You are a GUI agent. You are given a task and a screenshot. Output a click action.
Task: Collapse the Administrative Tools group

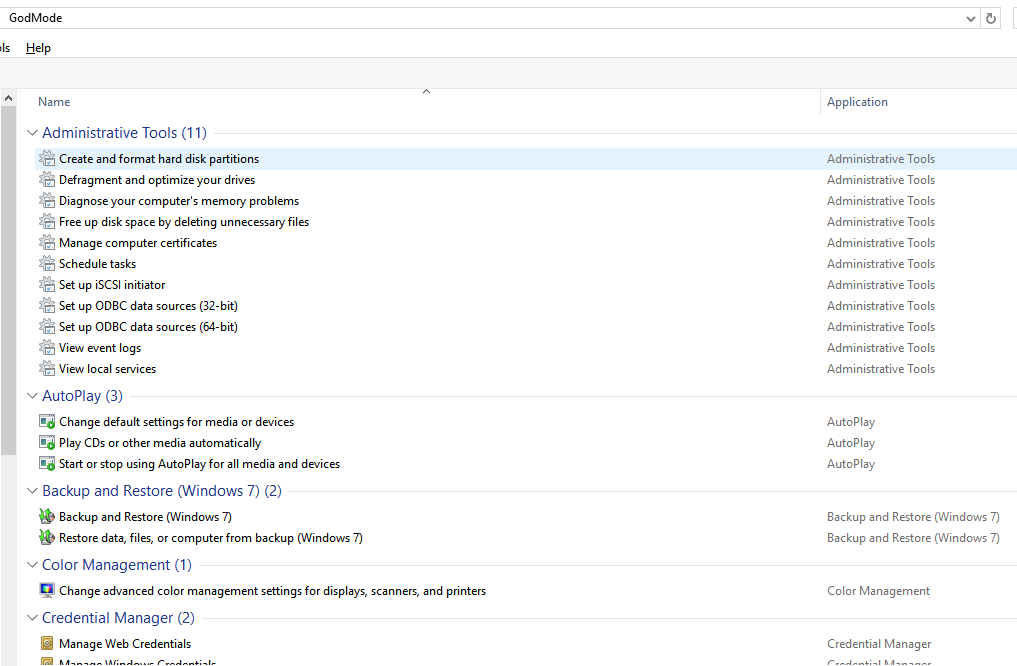coord(32,133)
